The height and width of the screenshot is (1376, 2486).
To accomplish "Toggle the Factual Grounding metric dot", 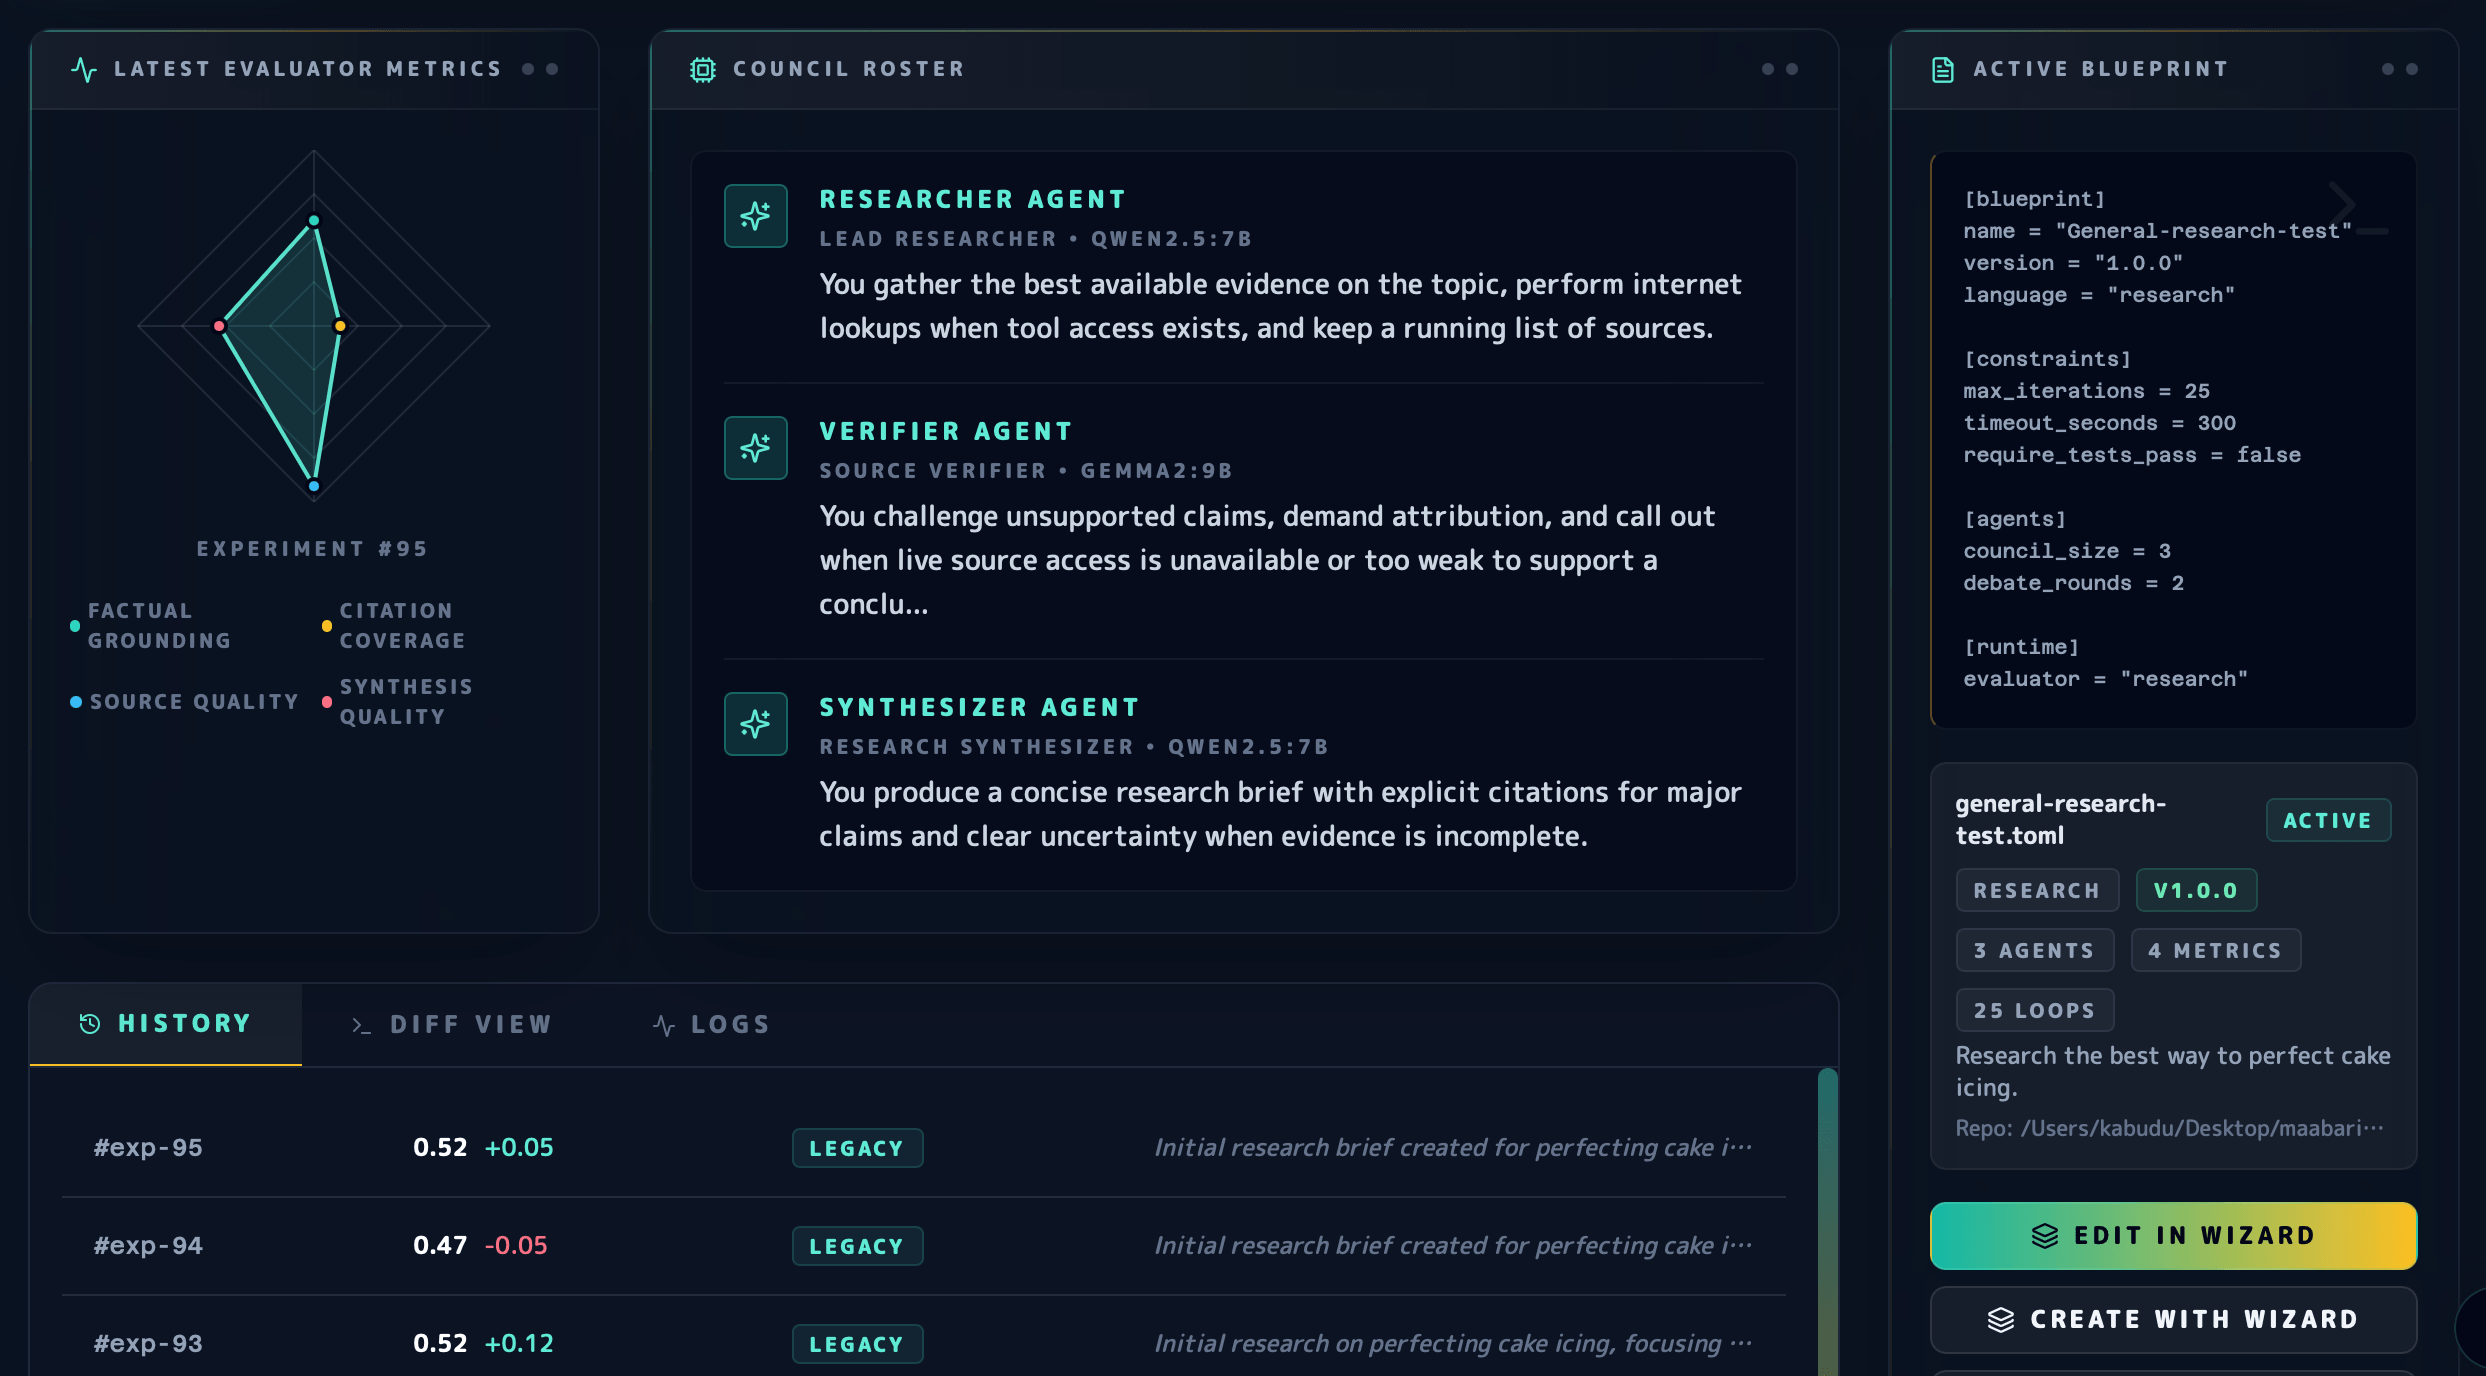I will [x=74, y=626].
